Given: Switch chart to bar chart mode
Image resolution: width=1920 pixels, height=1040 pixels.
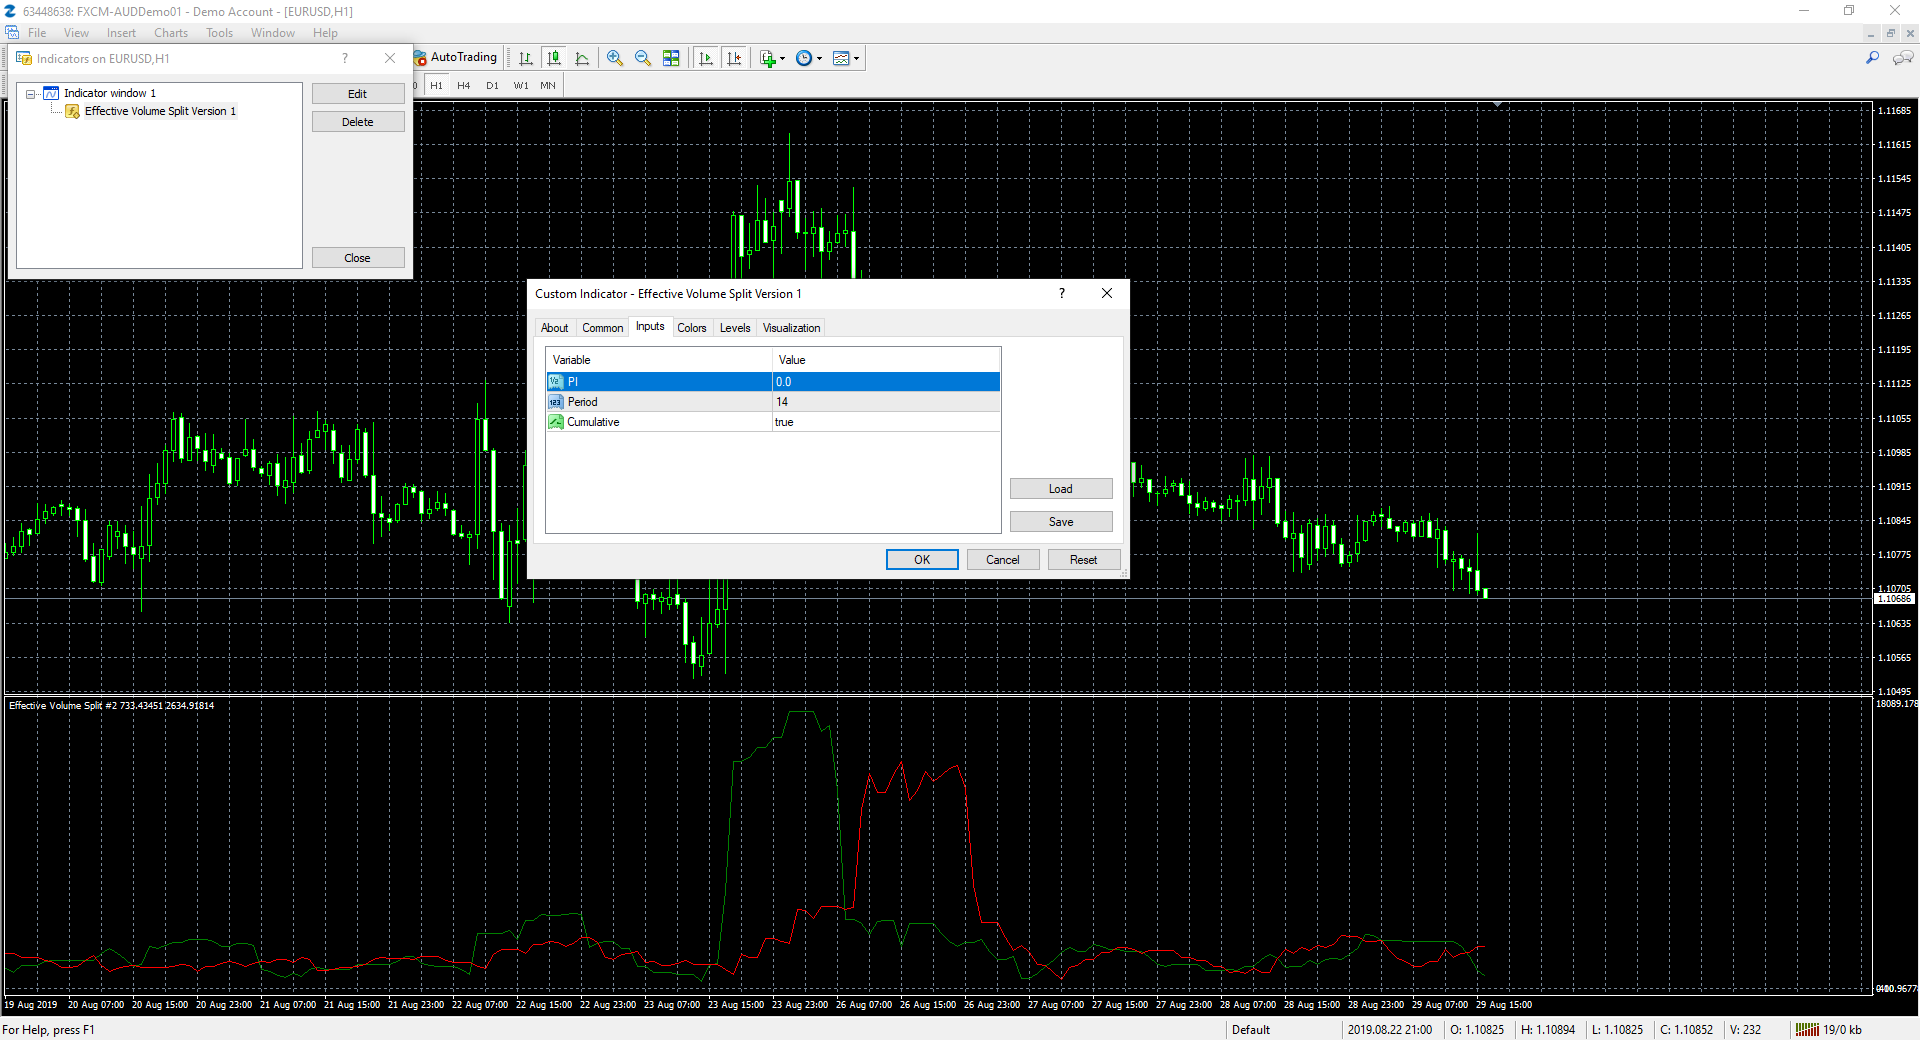Looking at the screenshot, I should click(525, 58).
